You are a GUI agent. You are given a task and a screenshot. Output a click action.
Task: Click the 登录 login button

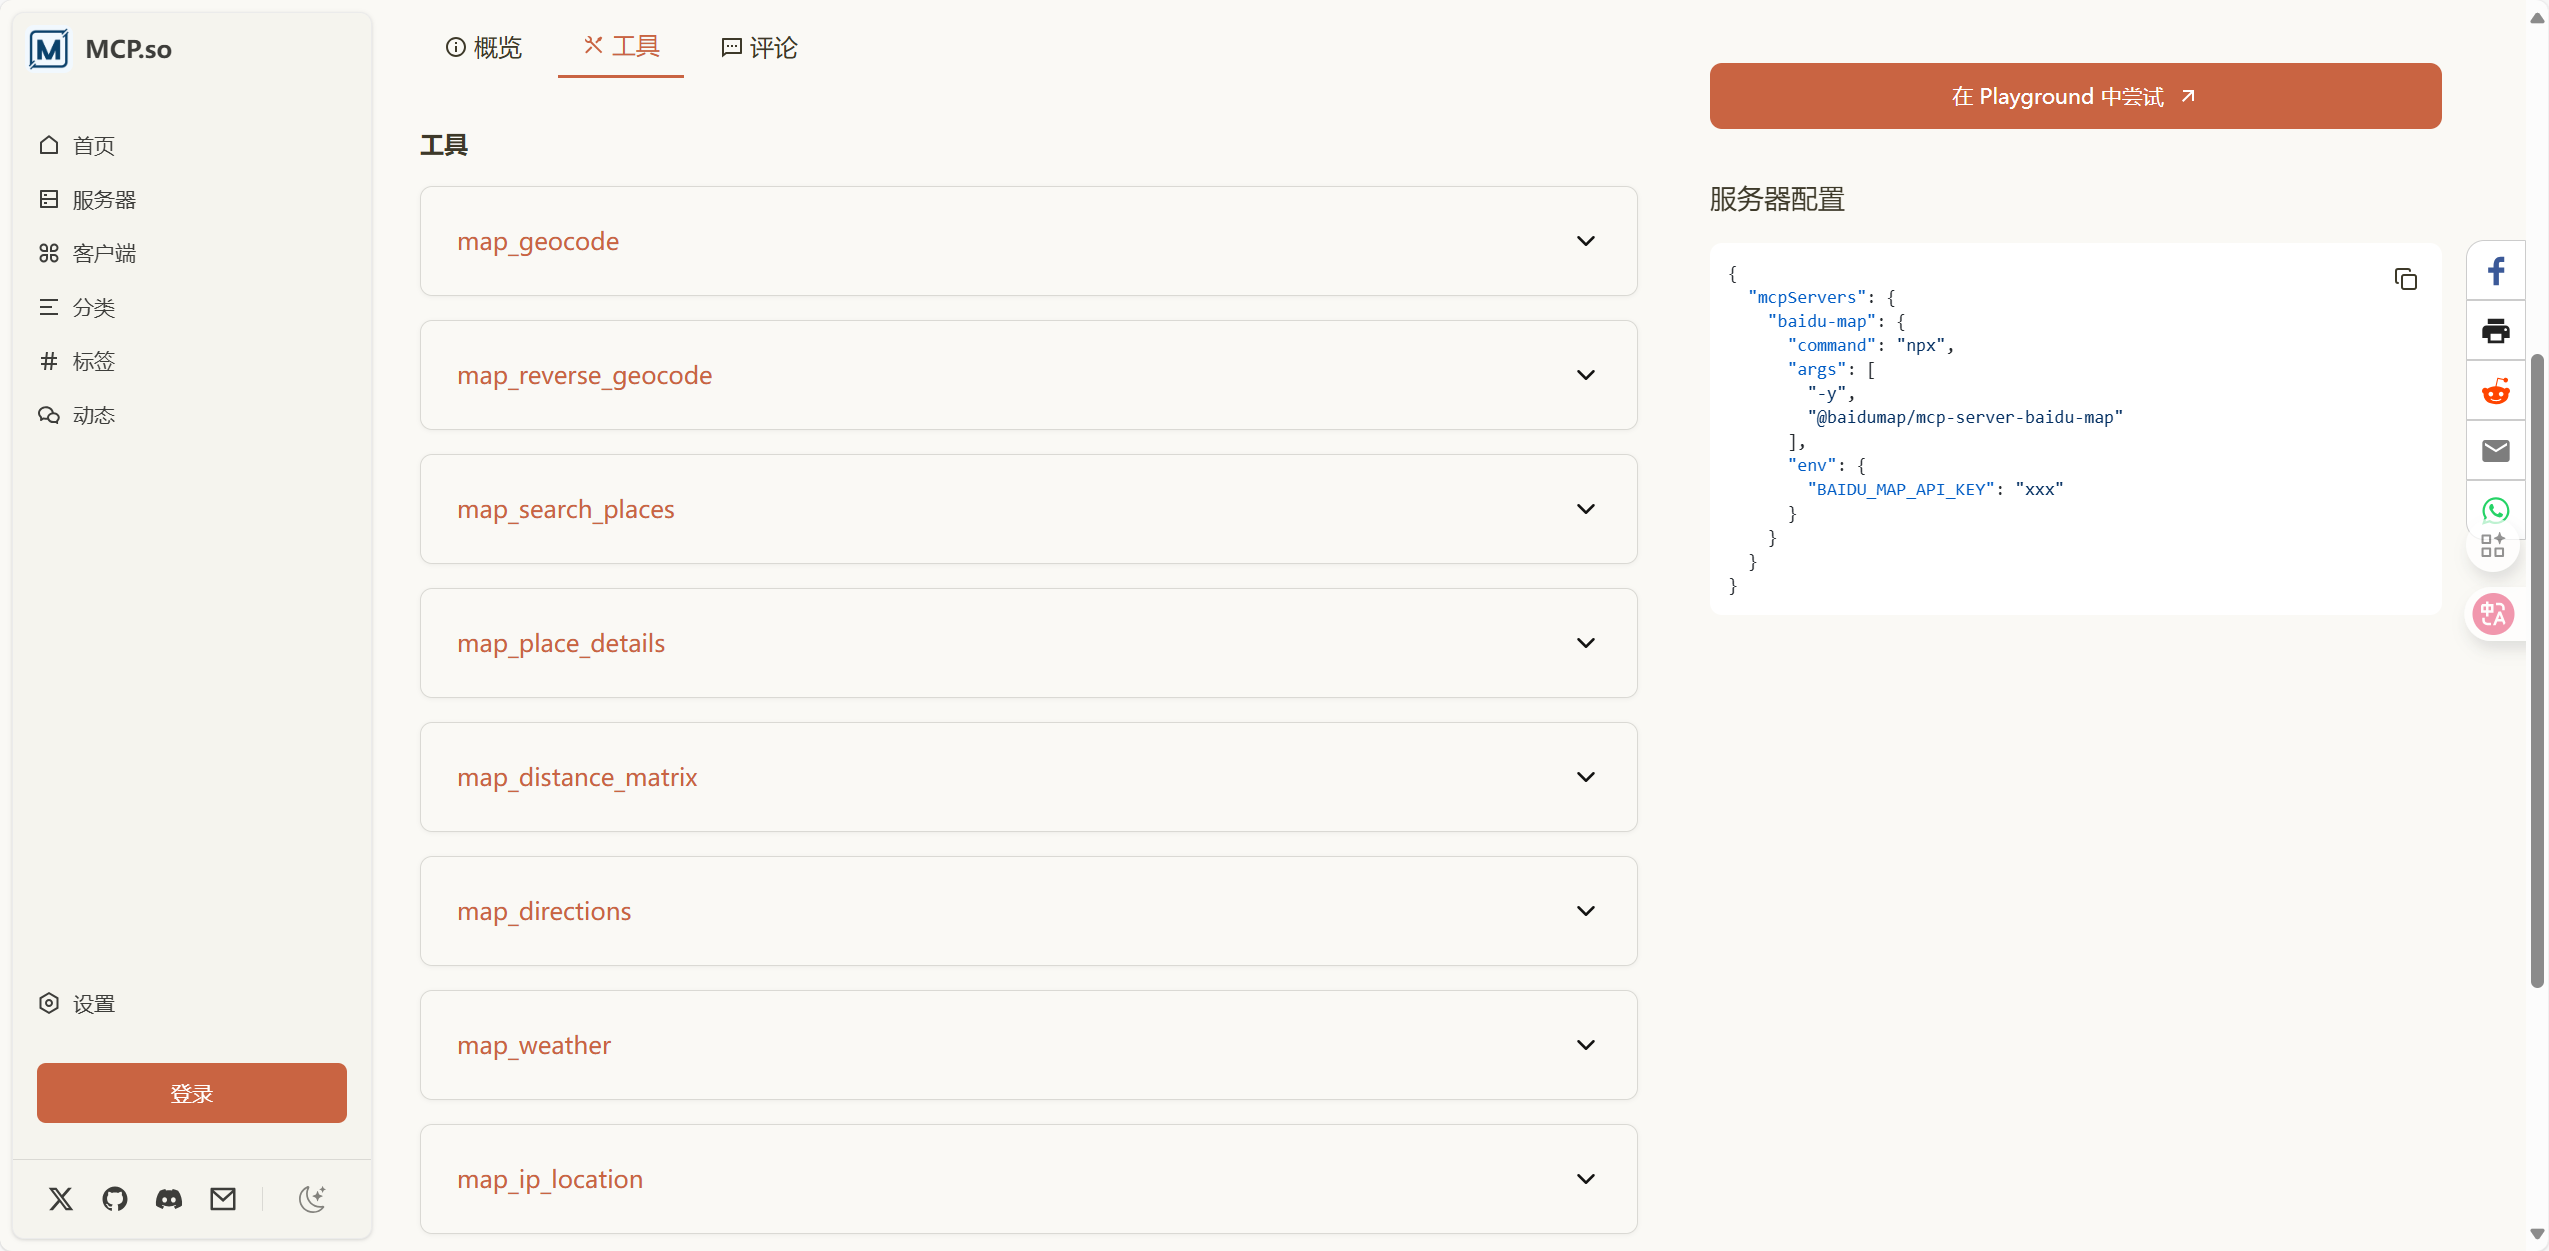(x=192, y=1093)
